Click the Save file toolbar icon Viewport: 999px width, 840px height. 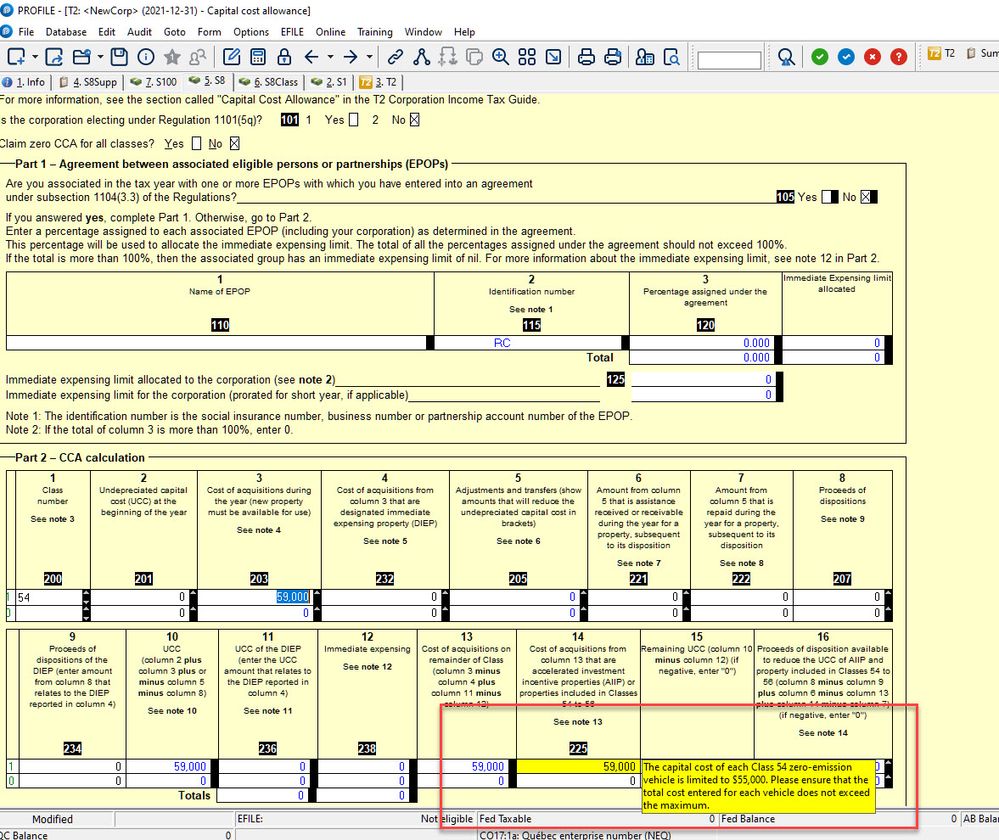tap(119, 56)
